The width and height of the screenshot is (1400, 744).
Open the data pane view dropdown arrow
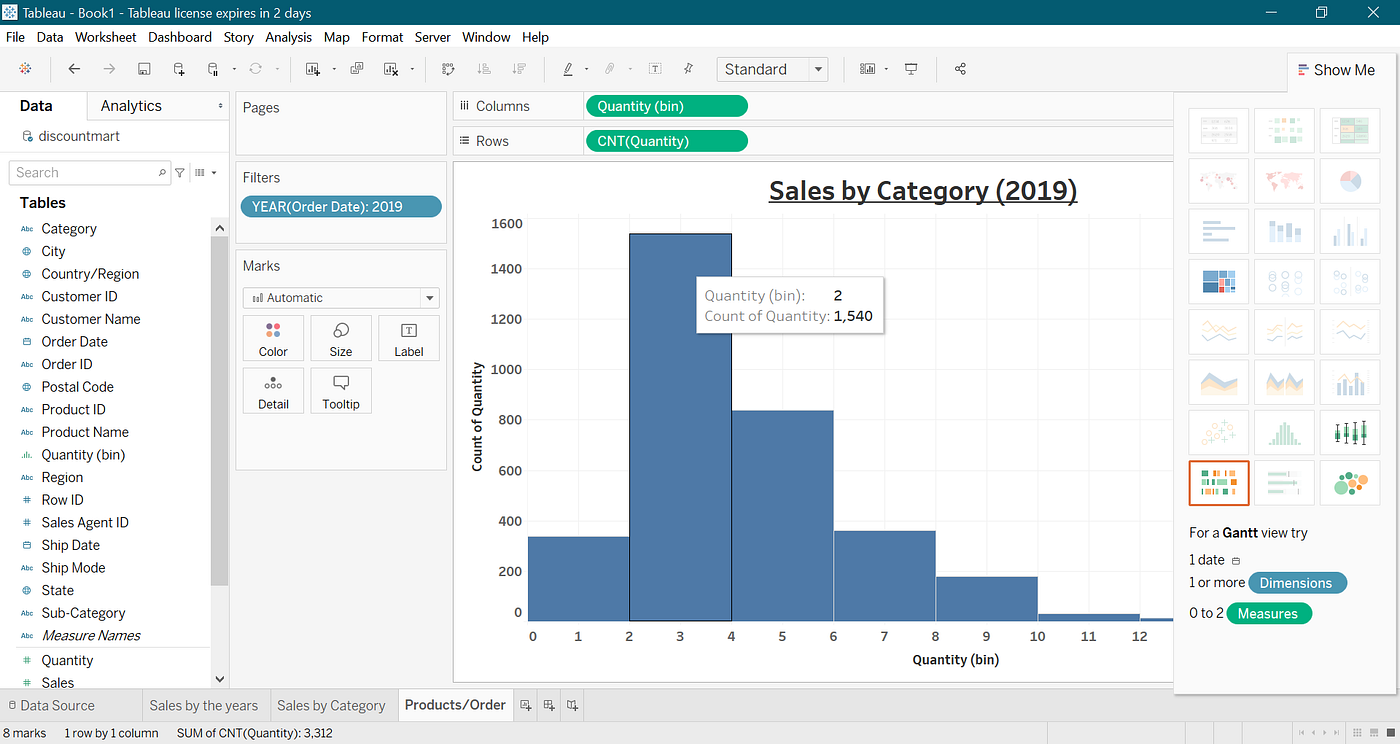point(205,173)
